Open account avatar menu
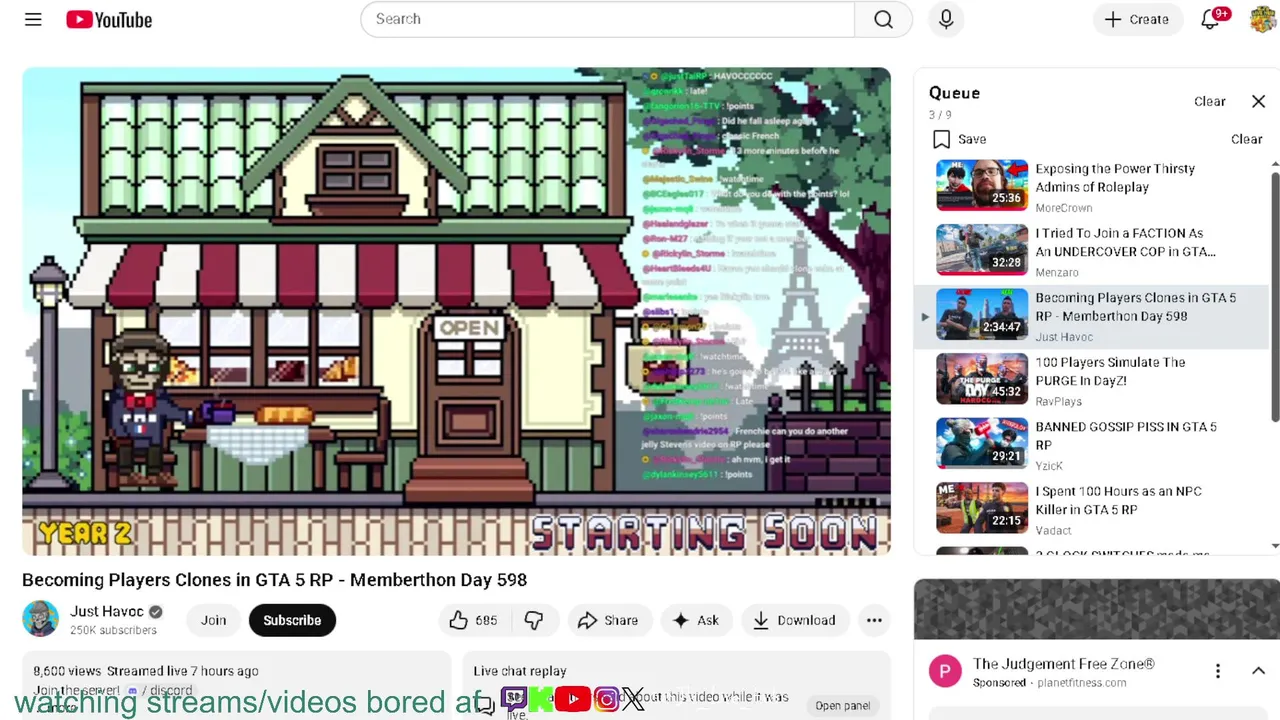Image resolution: width=1280 pixels, height=720 pixels. [1263, 19]
